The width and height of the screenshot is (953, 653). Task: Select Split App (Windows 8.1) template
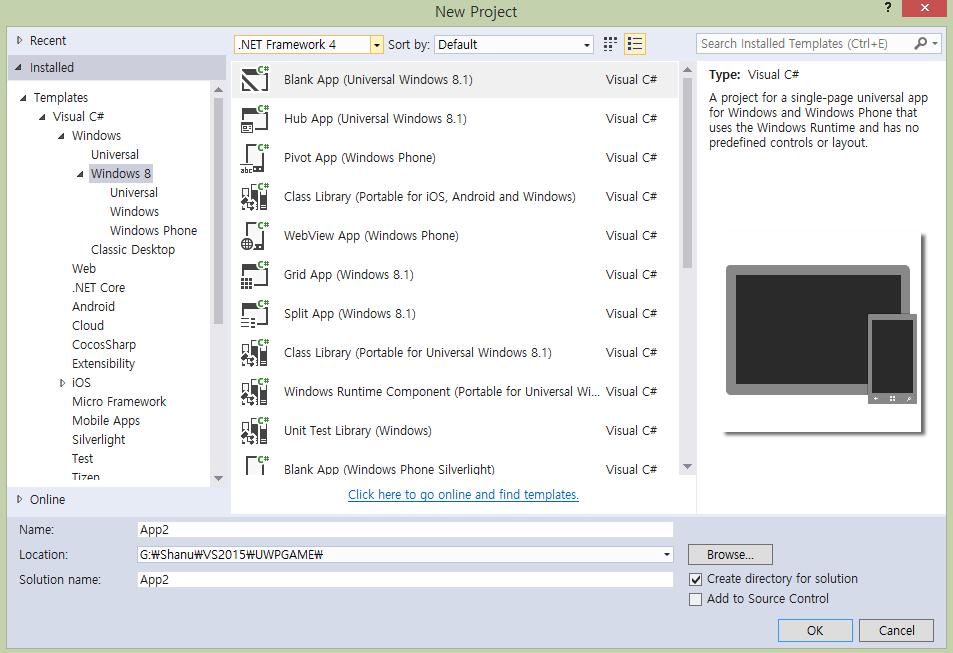pyautogui.click(x=455, y=314)
